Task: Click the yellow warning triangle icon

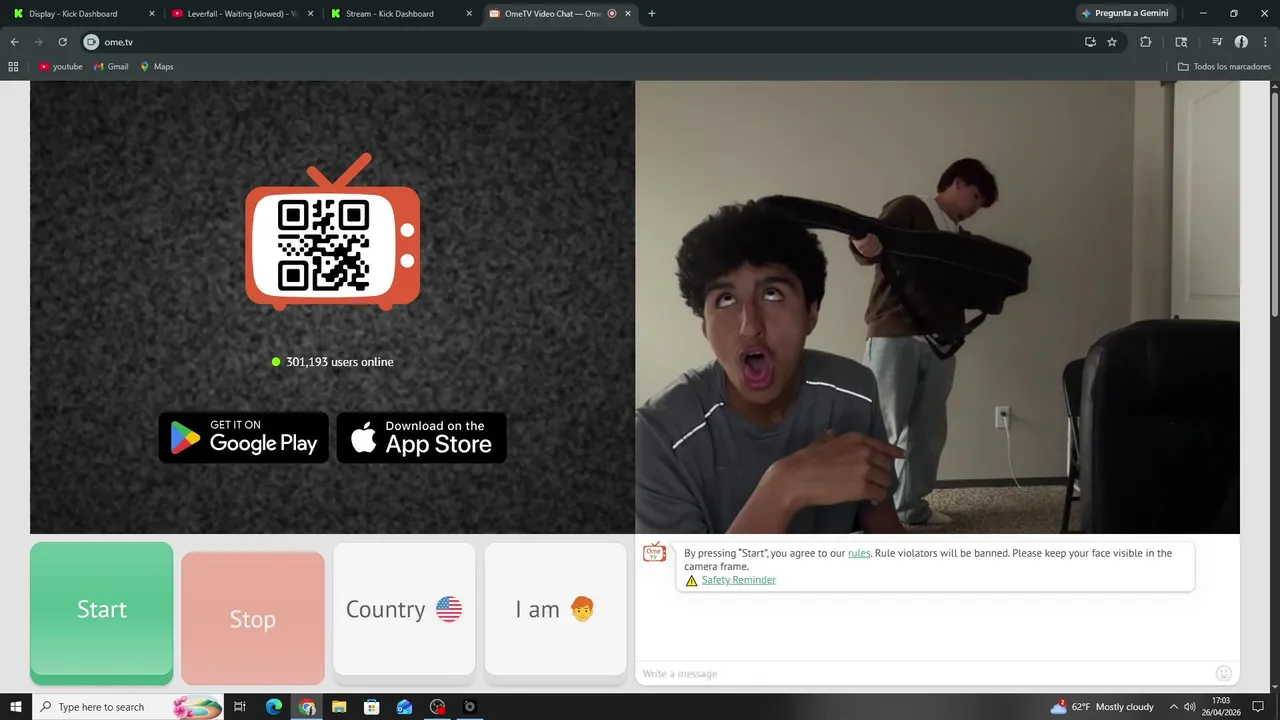Action: 691,580
